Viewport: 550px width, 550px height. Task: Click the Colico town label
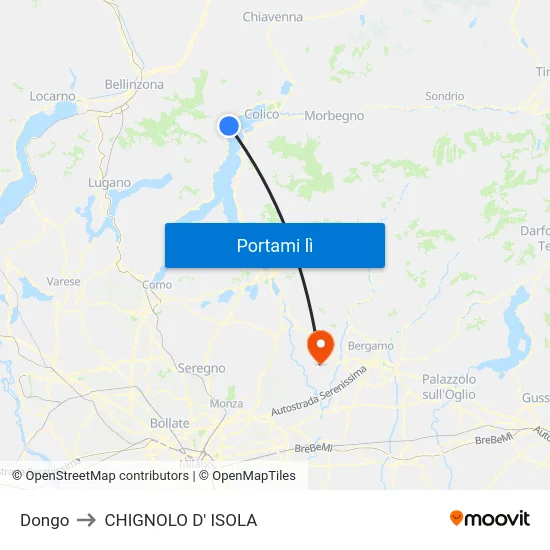[262, 114]
